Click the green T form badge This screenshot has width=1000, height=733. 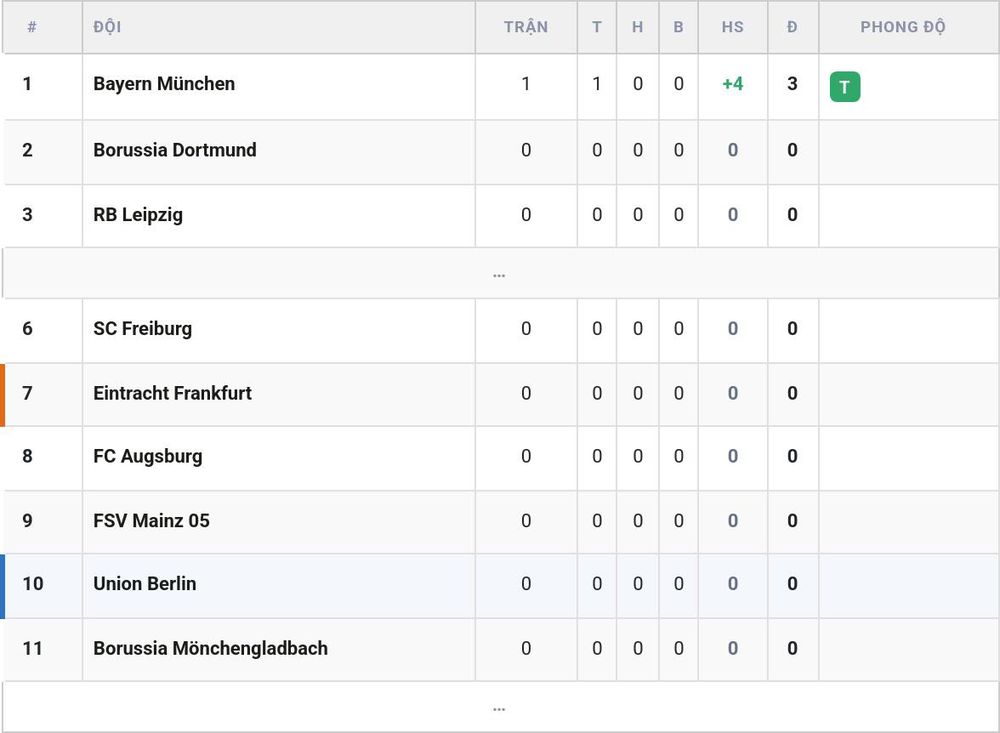click(844, 87)
